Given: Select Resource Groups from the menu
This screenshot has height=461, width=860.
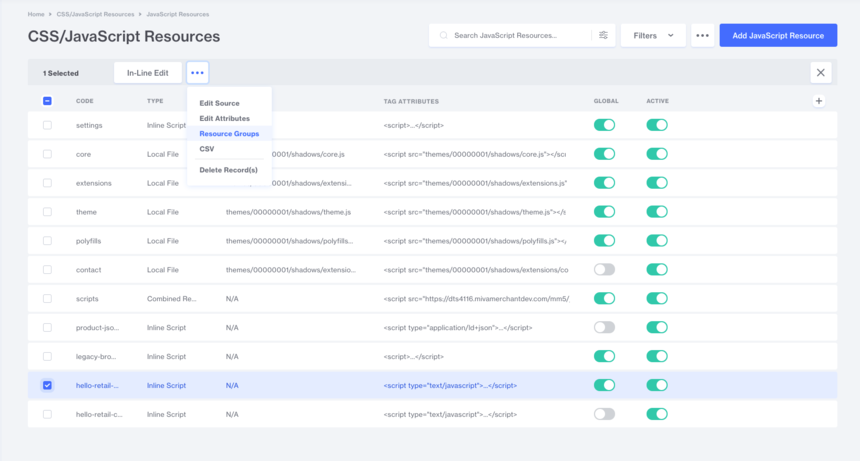Looking at the screenshot, I should (229, 133).
